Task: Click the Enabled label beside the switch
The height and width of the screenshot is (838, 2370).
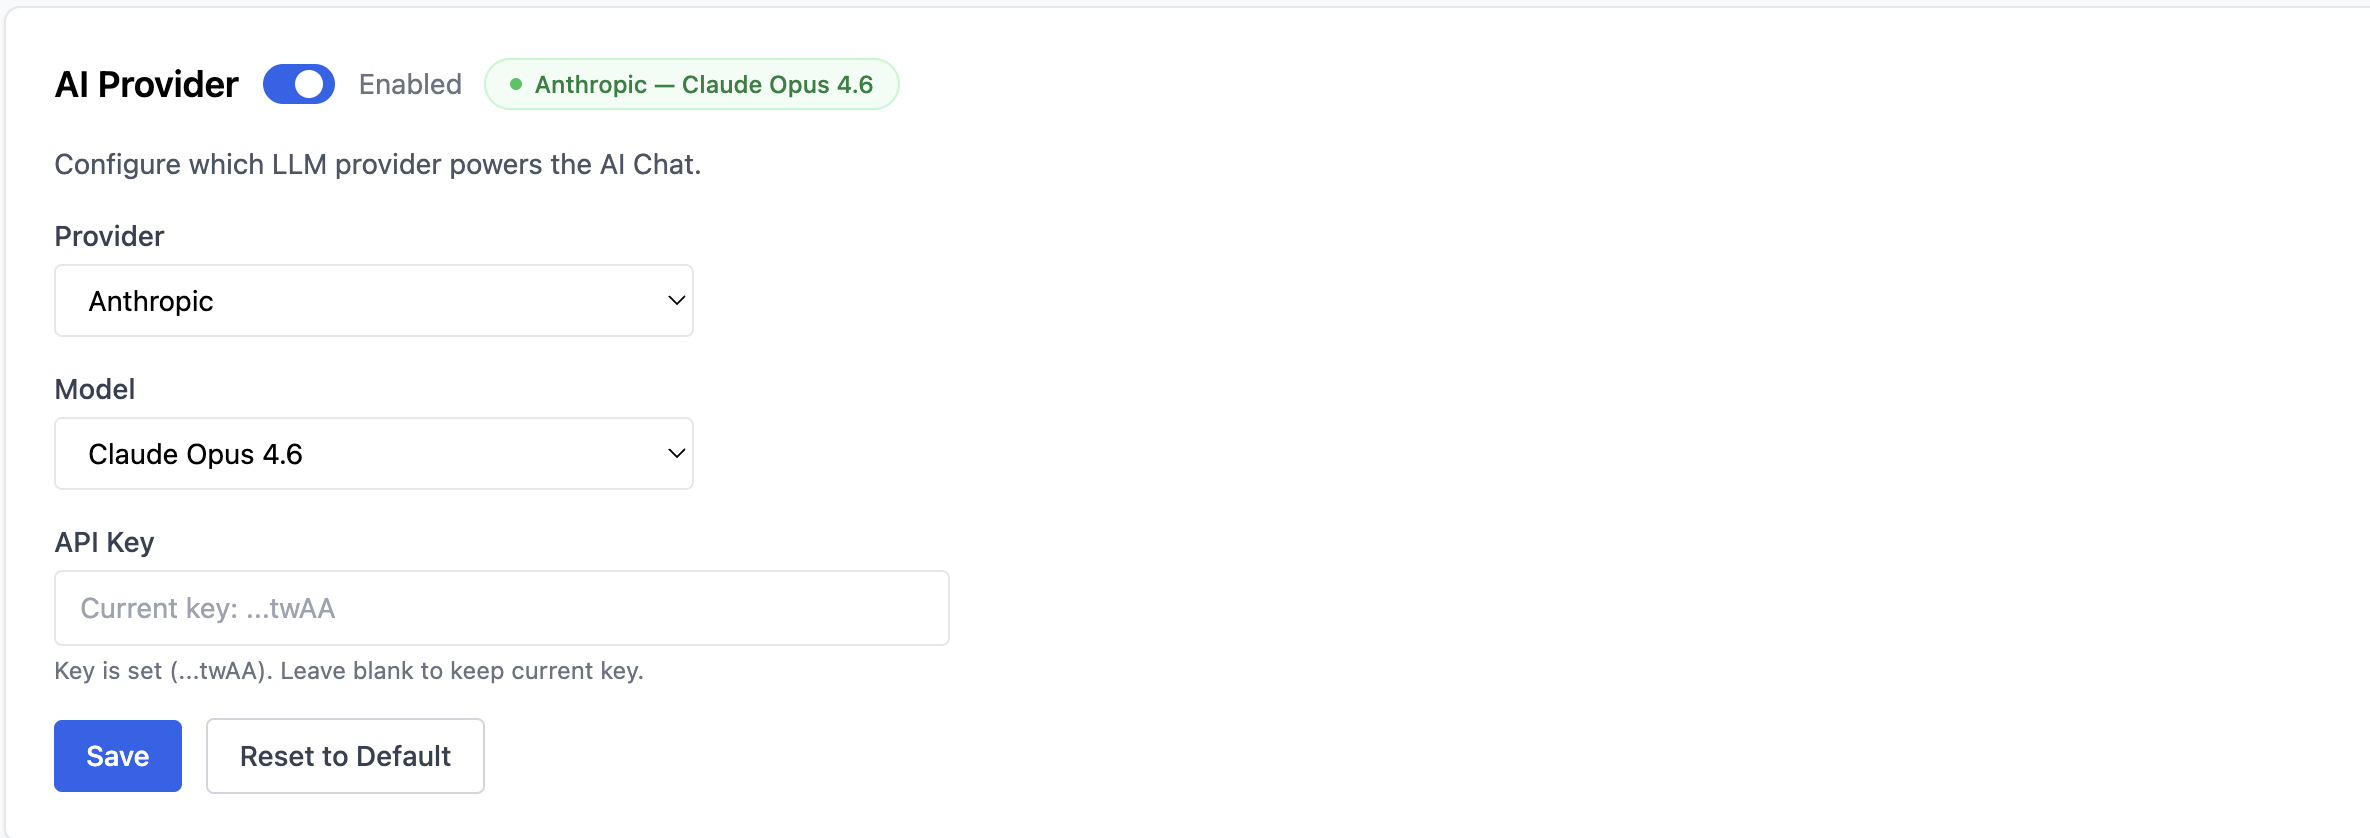Action: [410, 84]
